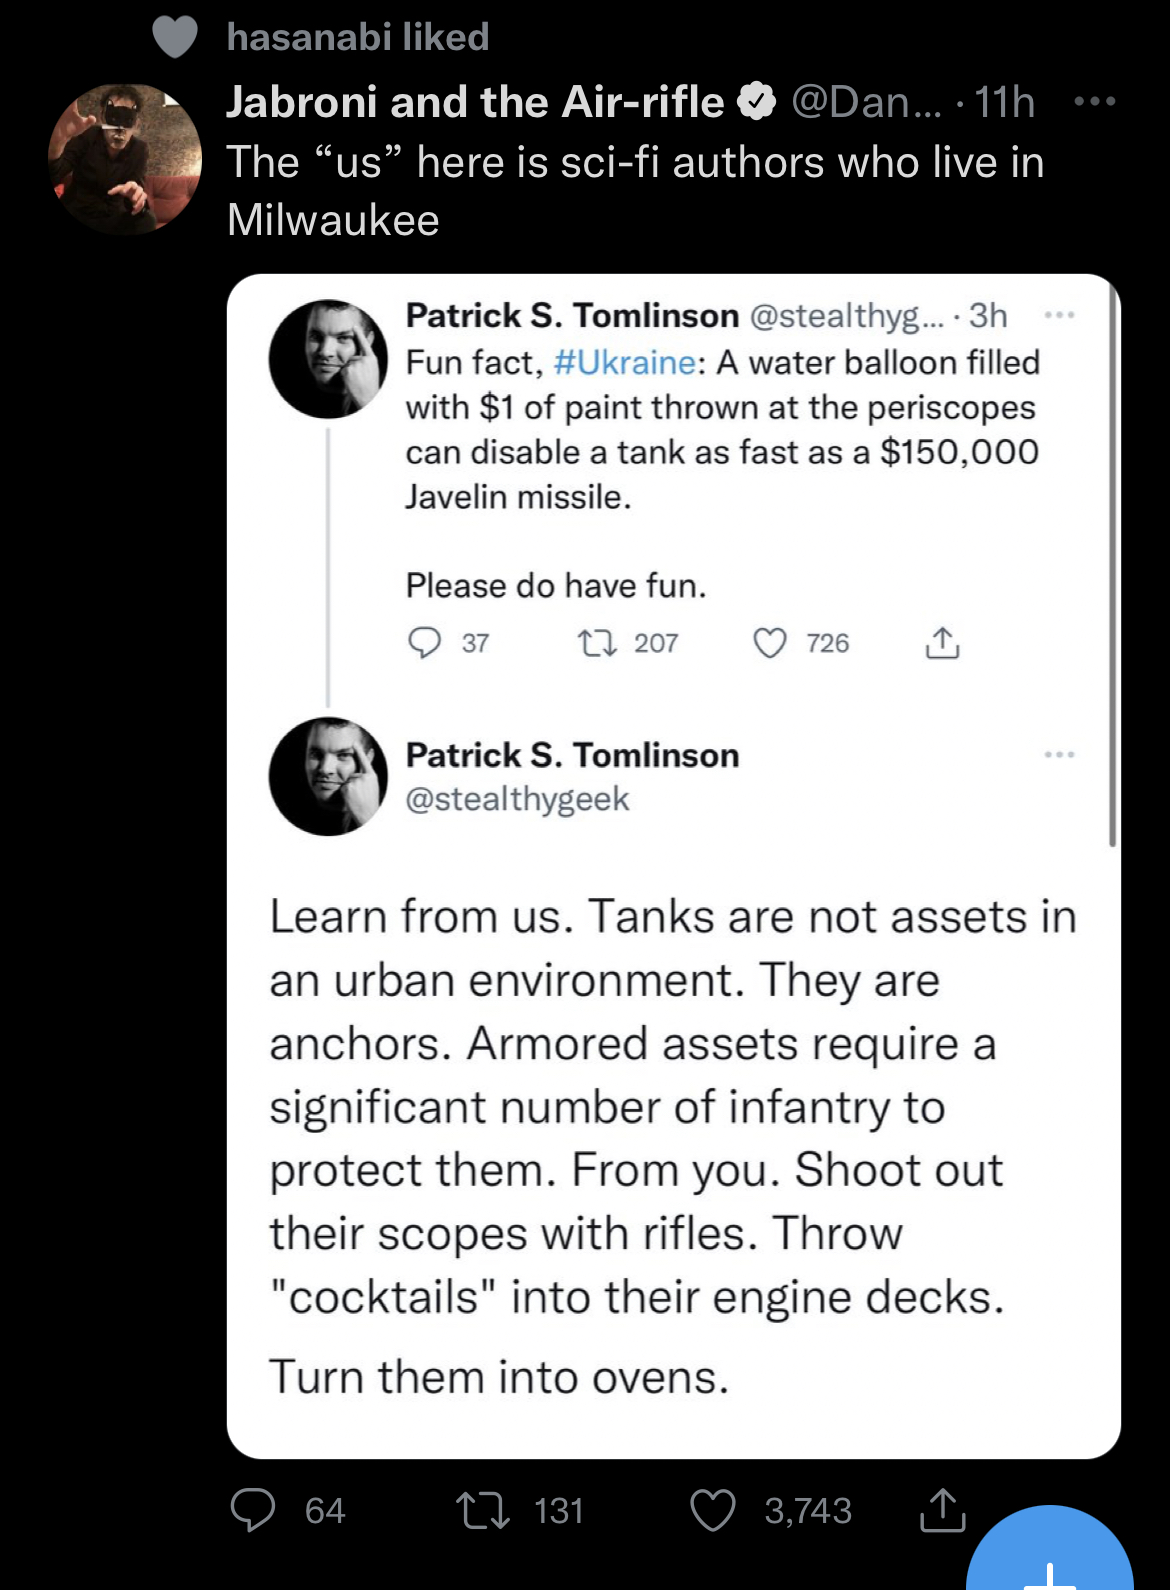Share the quoted water balloon tweet
This screenshot has height=1590, width=1170.
pos(942,643)
